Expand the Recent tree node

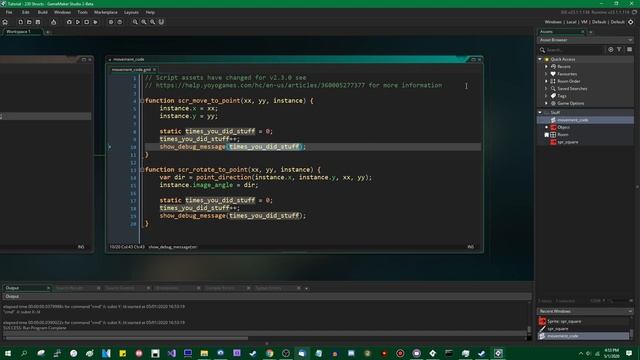tap(546, 67)
